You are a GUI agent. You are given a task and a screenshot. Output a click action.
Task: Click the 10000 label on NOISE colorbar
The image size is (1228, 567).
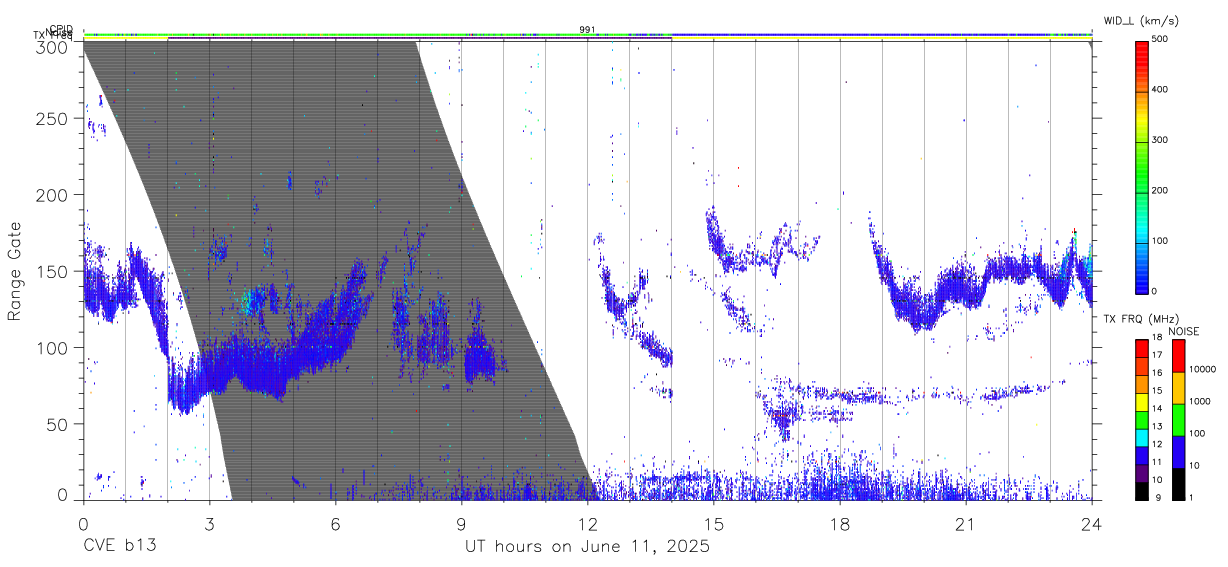(1204, 370)
